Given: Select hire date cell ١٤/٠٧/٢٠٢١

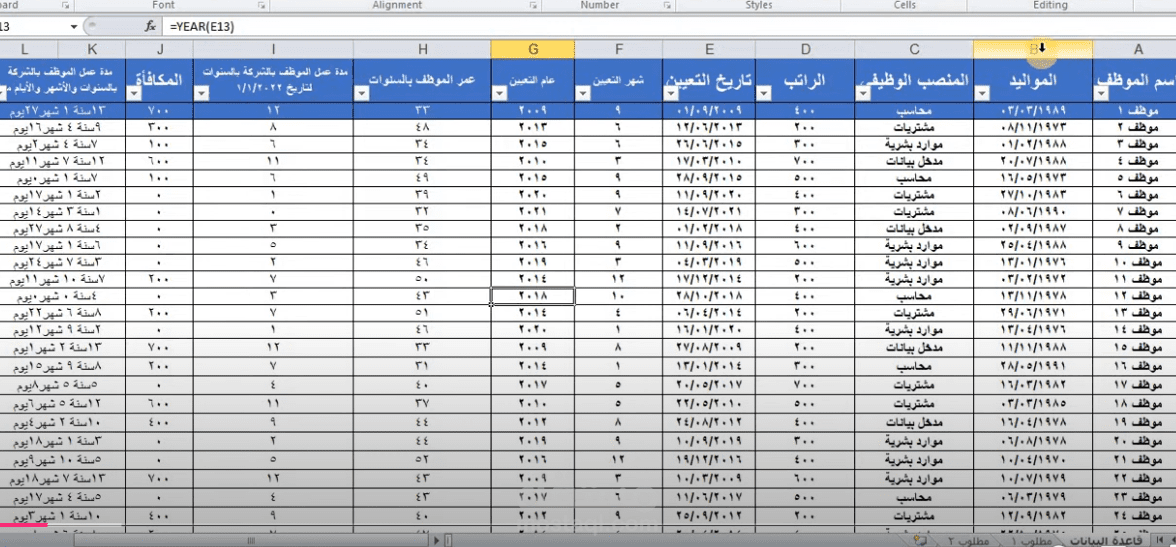Looking at the screenshot, I should point(709,211).
